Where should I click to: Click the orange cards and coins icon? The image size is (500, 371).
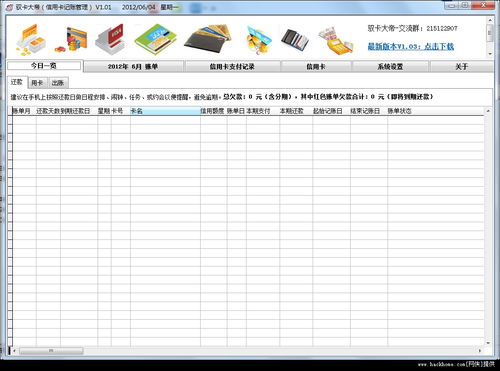click(31, 40)
